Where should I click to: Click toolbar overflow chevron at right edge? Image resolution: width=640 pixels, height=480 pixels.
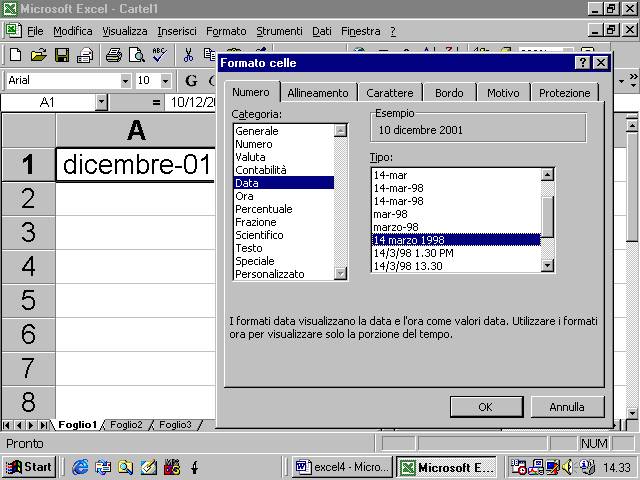tap(633, 79)
